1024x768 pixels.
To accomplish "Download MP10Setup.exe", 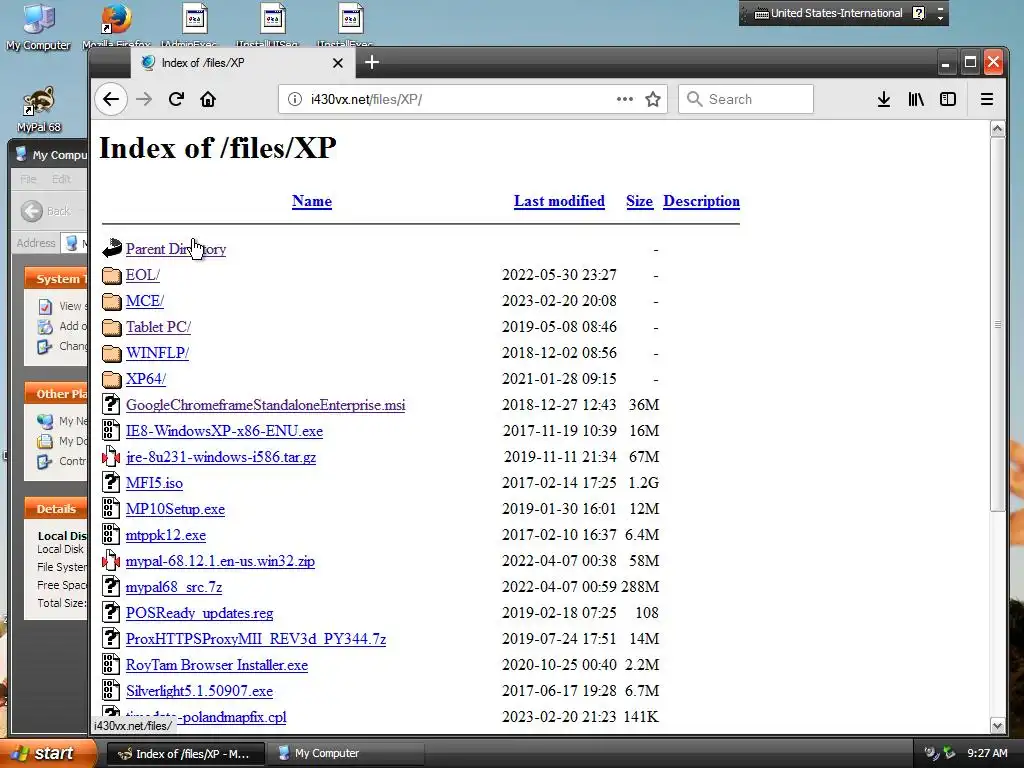I will 175,509.
